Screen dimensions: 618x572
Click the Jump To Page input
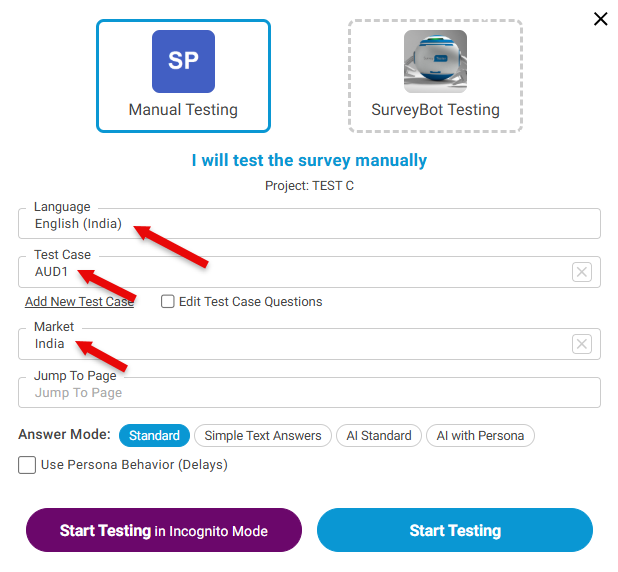pos(309,393)
